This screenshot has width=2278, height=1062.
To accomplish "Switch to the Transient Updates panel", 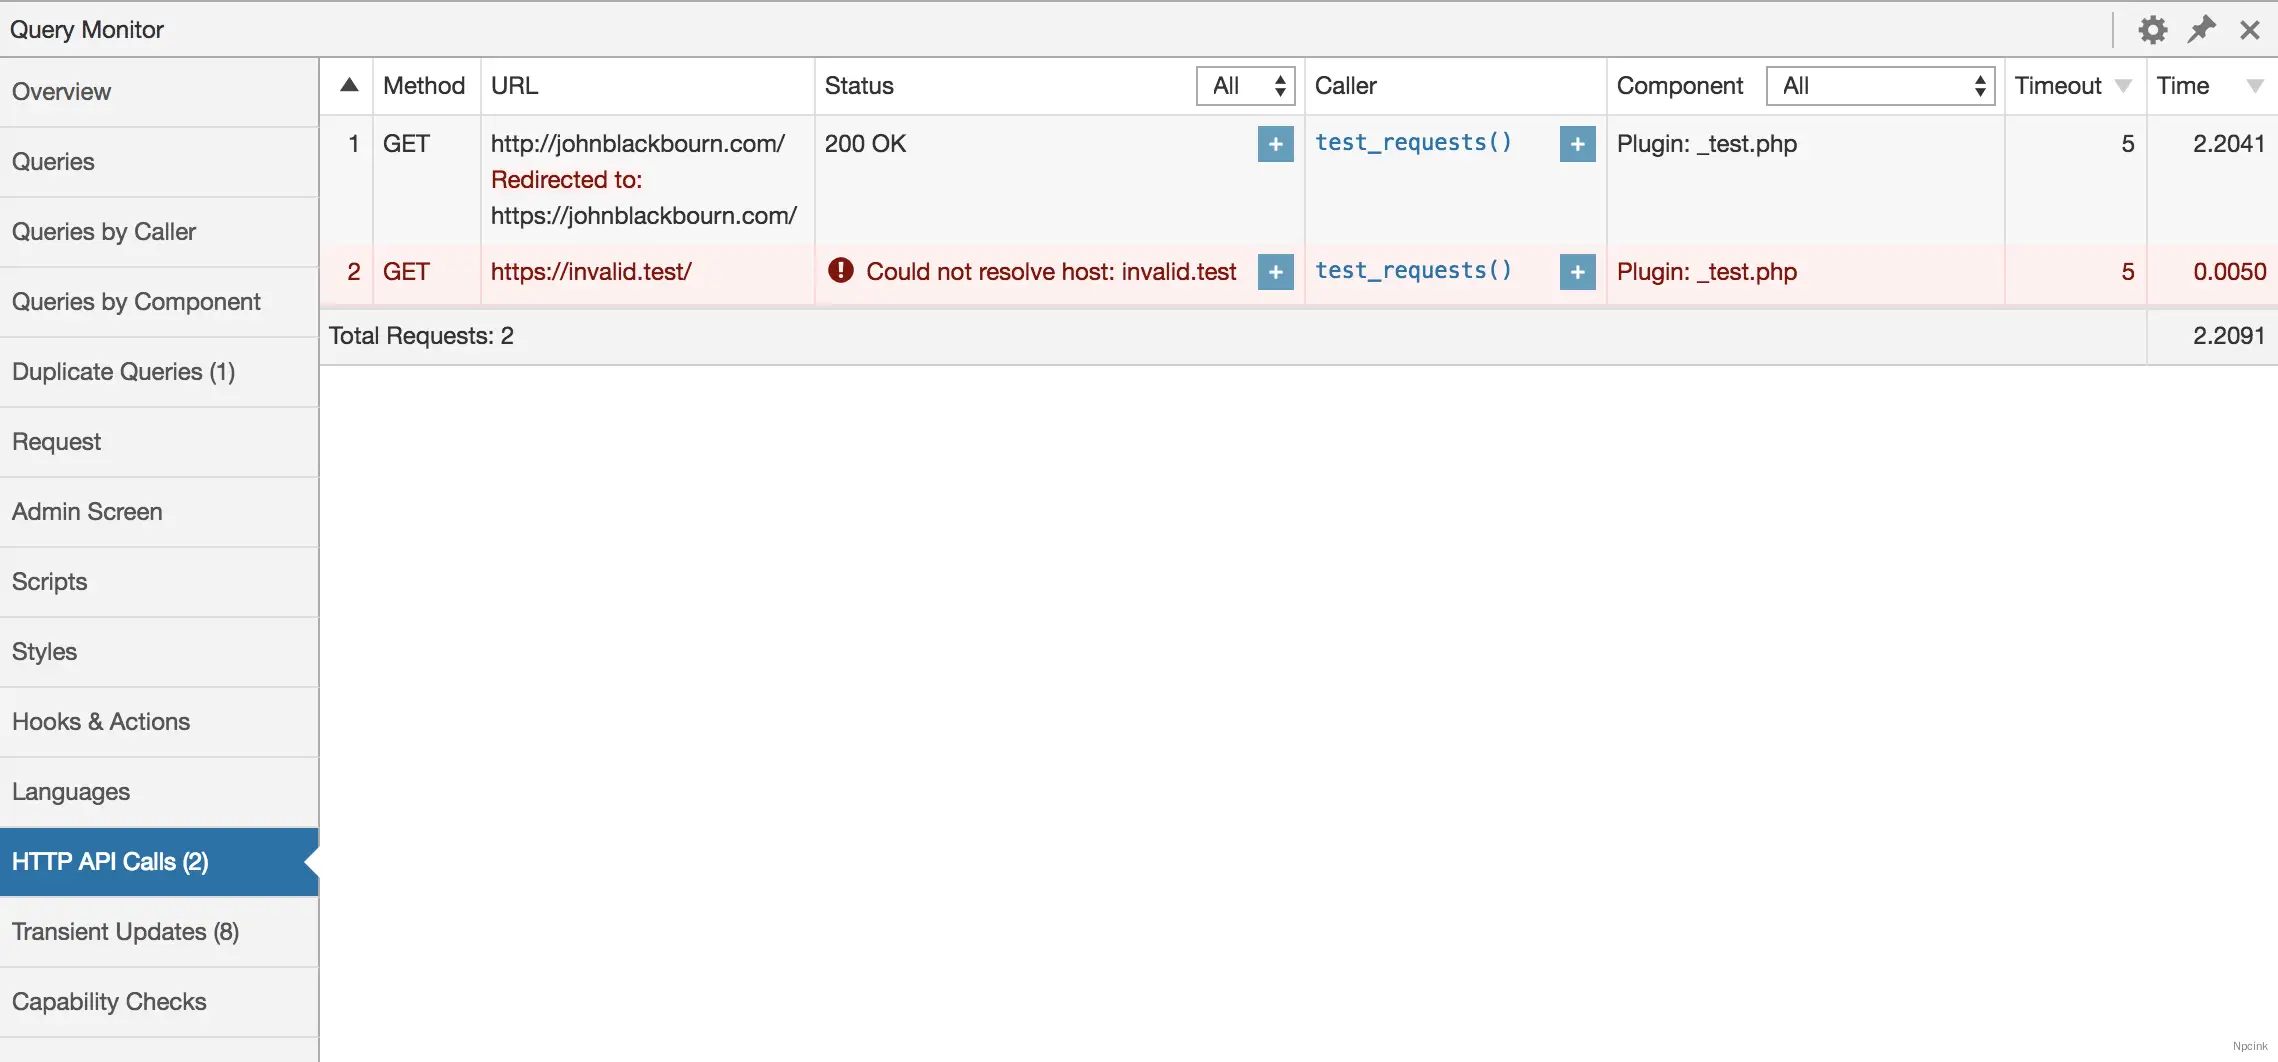I will click(125, 931).
